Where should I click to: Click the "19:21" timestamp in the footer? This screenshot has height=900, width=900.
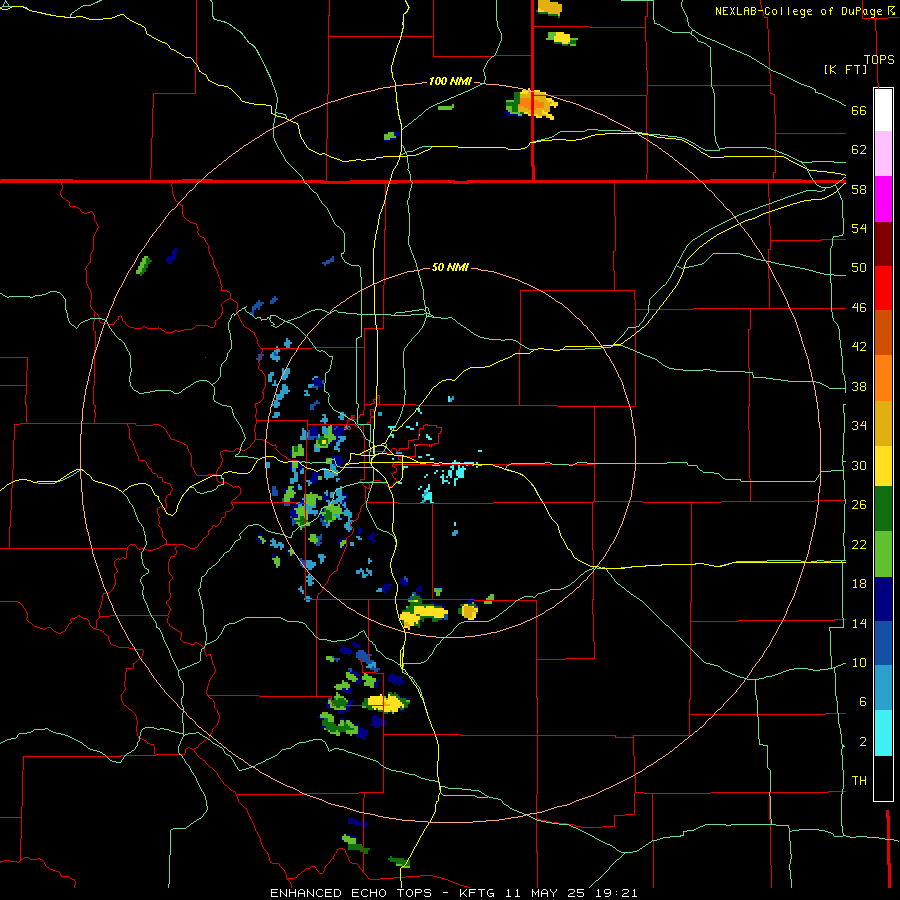pyautogui.click(x=616, y=893)
